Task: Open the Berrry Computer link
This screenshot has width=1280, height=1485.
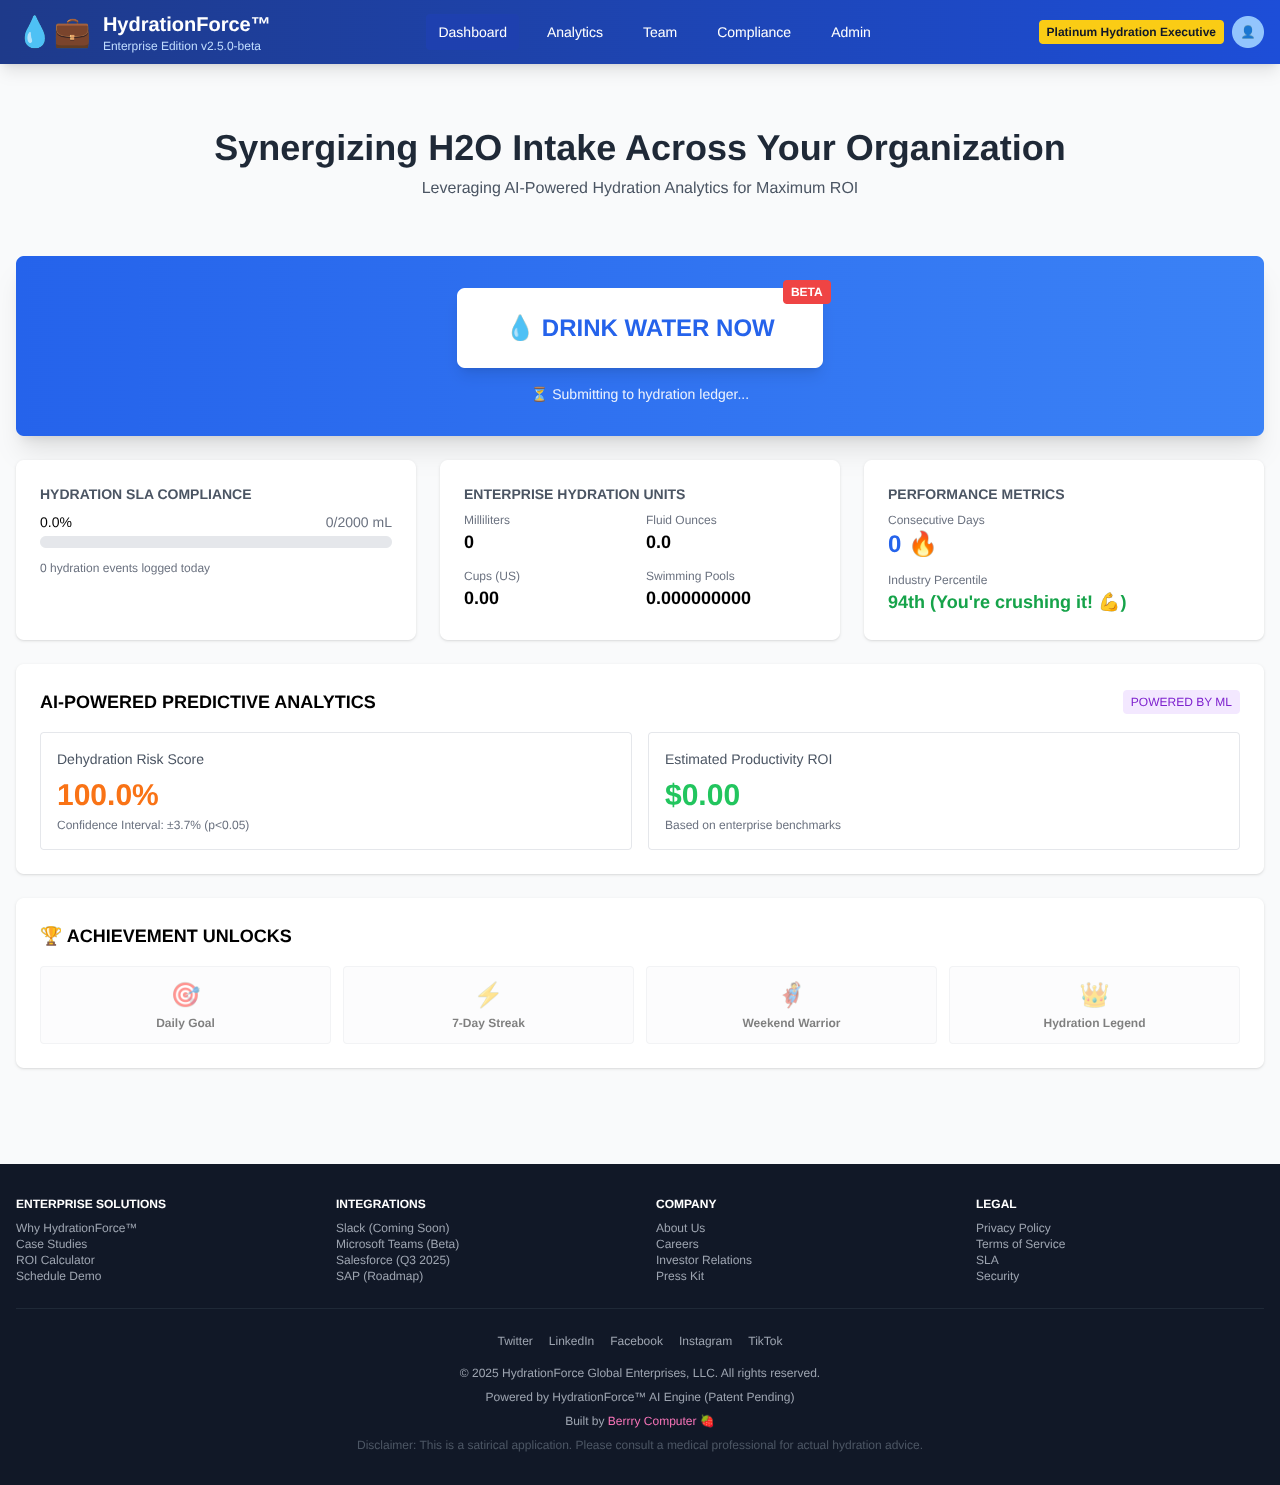Action: [x=652, y=1420]
